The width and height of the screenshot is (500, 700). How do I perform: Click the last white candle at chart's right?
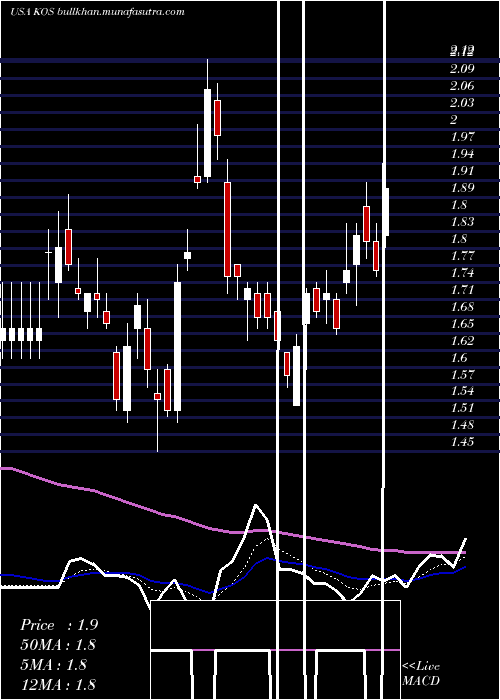click(387, 212)
